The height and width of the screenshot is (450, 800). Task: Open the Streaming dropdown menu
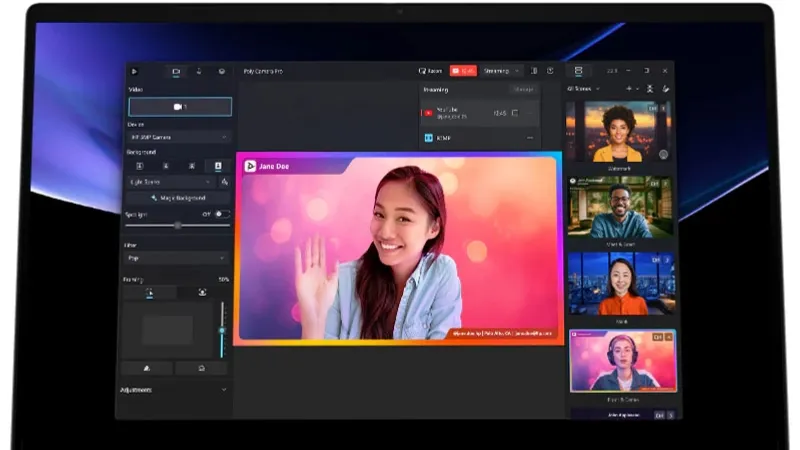coord(501,71)
